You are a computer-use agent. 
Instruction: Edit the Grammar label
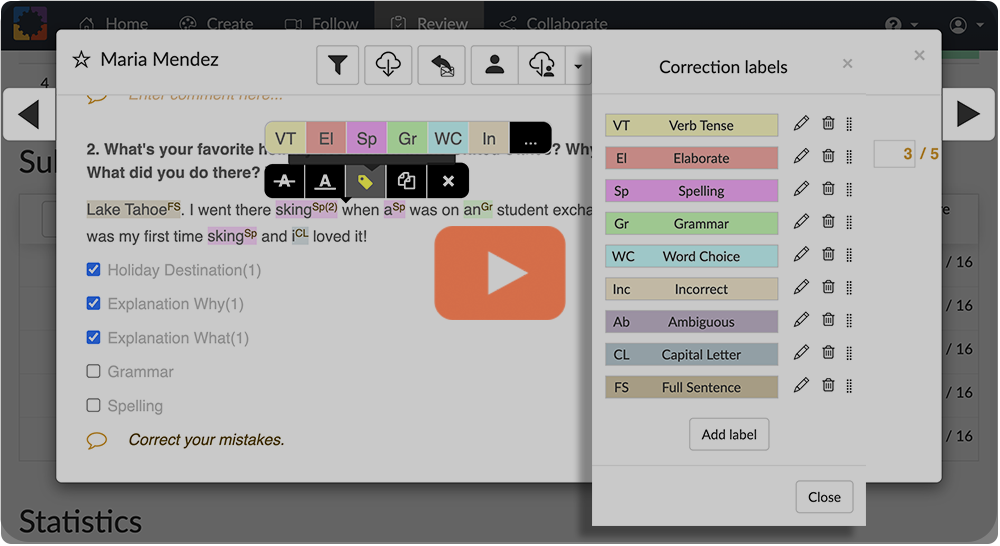pyautogui.click(x=801, y=221)
